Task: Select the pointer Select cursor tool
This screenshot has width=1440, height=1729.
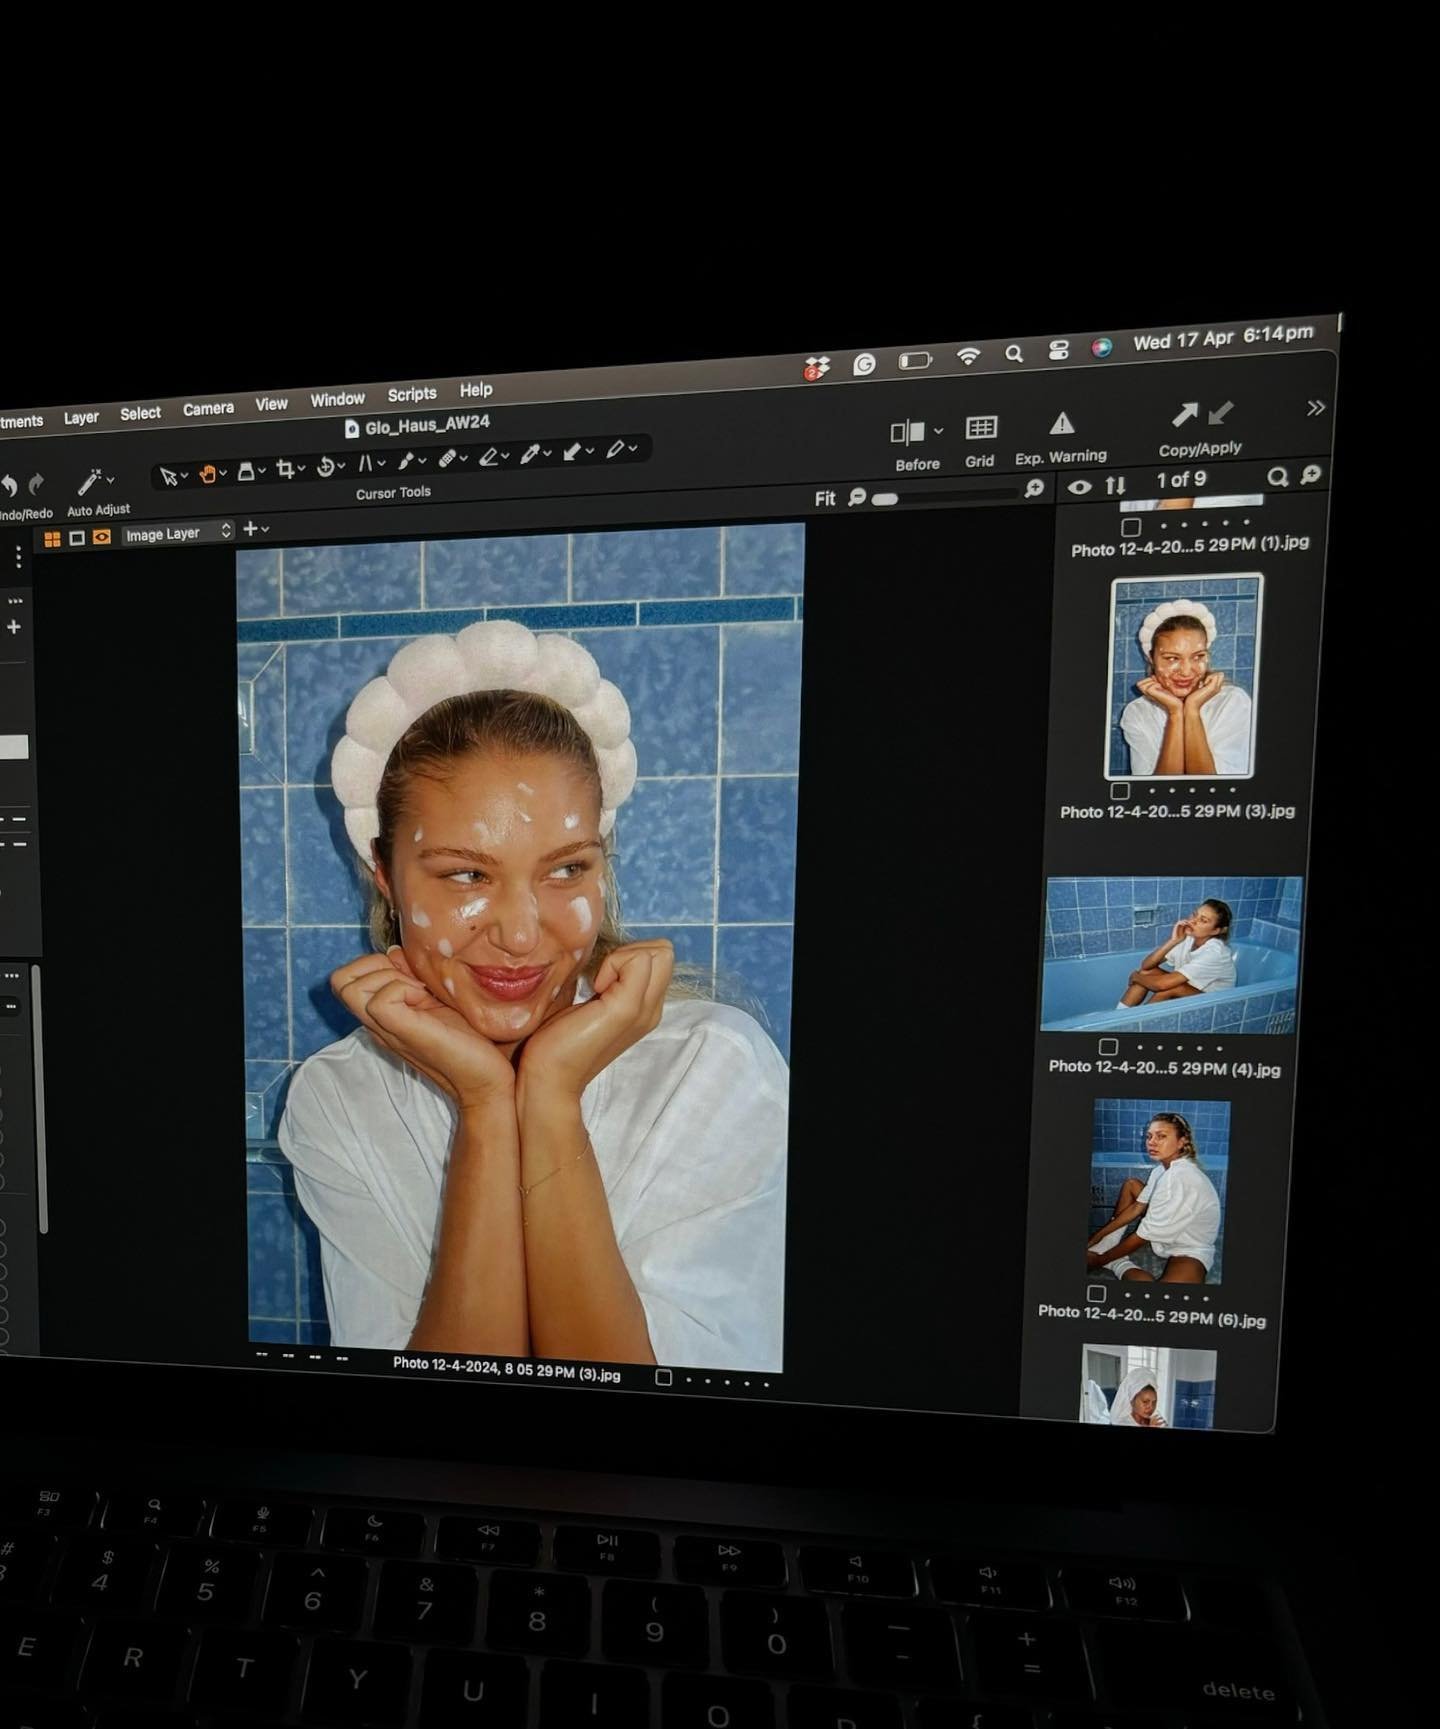Action: 168,477
